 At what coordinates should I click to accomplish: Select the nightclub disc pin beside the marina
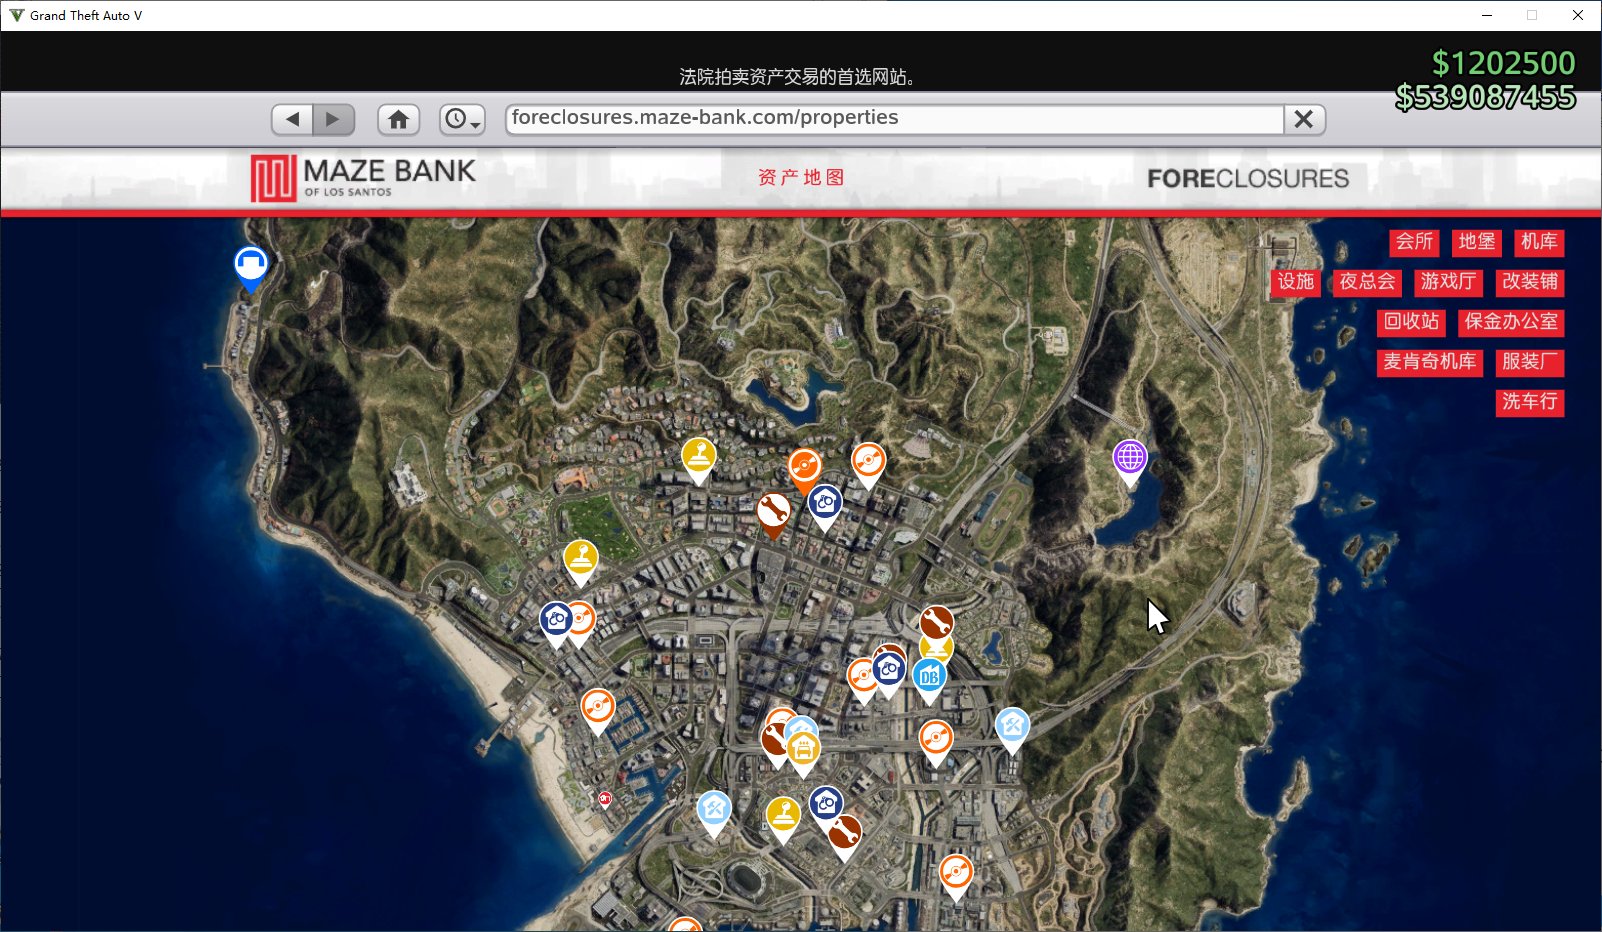[598, 710]
